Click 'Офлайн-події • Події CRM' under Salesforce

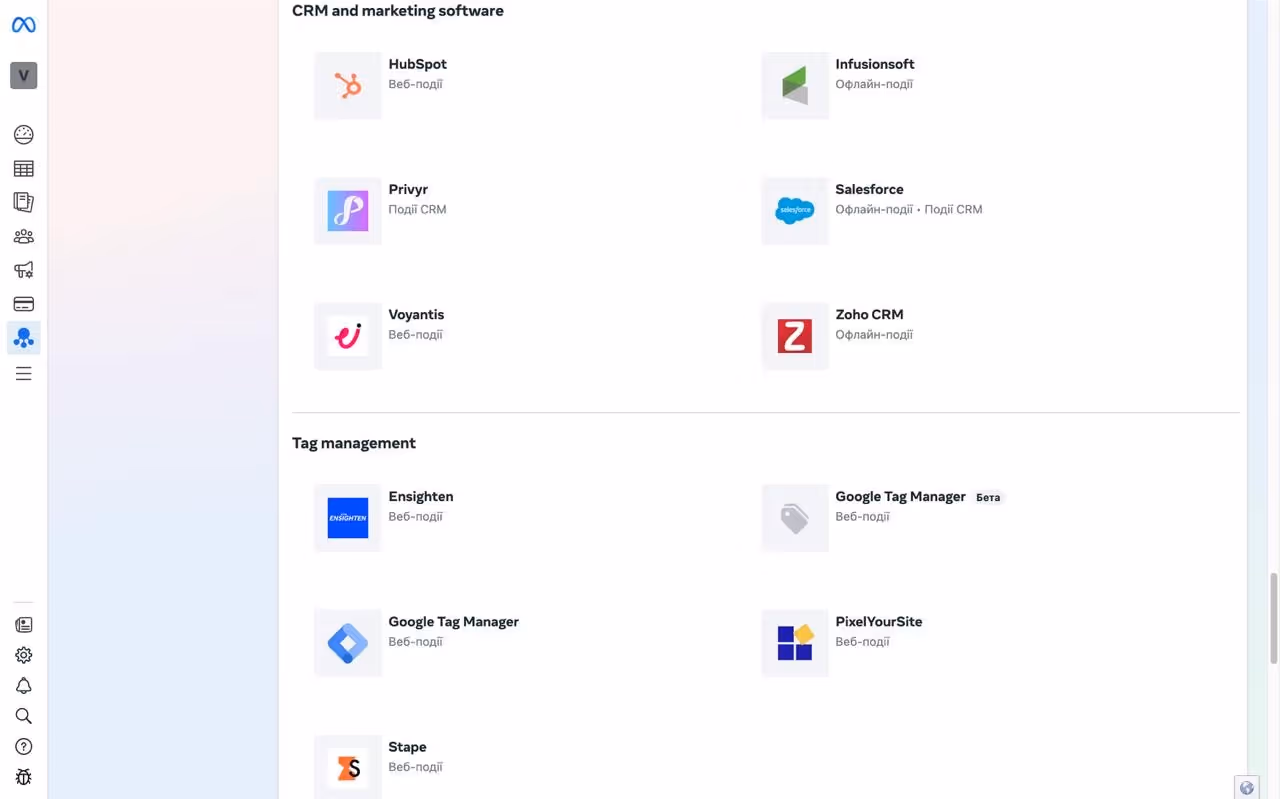[x=909, y=209]
